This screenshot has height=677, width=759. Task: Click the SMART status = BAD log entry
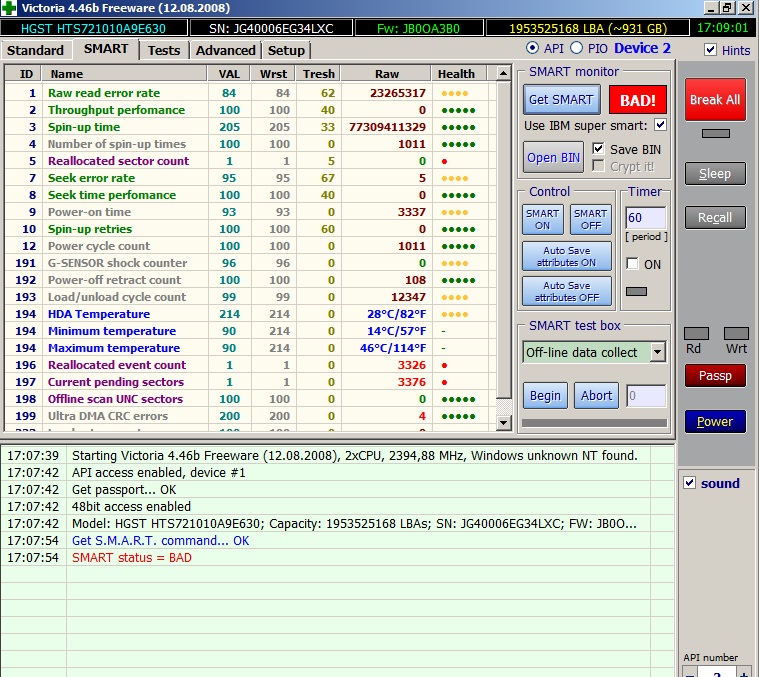tap(132, 557)
